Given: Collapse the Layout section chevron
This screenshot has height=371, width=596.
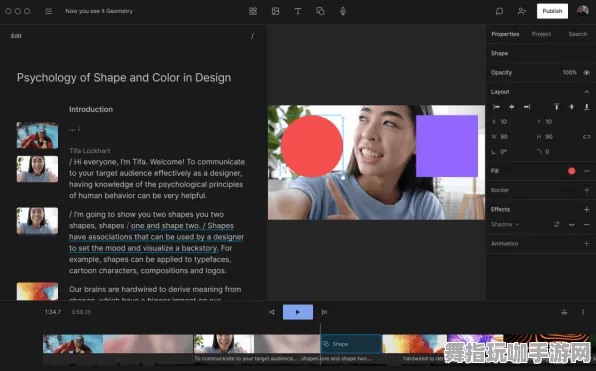Looking at the screenshot, I should point(586,92).
